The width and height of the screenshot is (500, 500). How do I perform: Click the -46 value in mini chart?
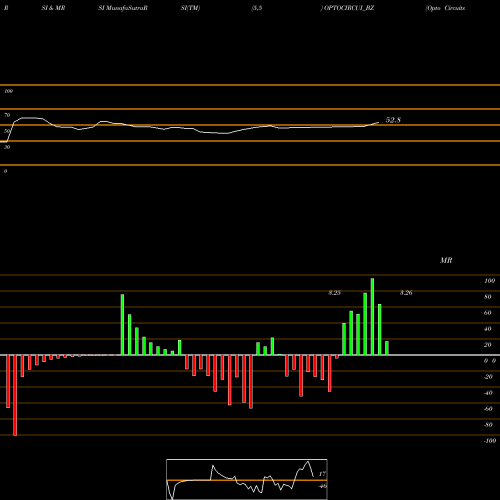(322, 486)
